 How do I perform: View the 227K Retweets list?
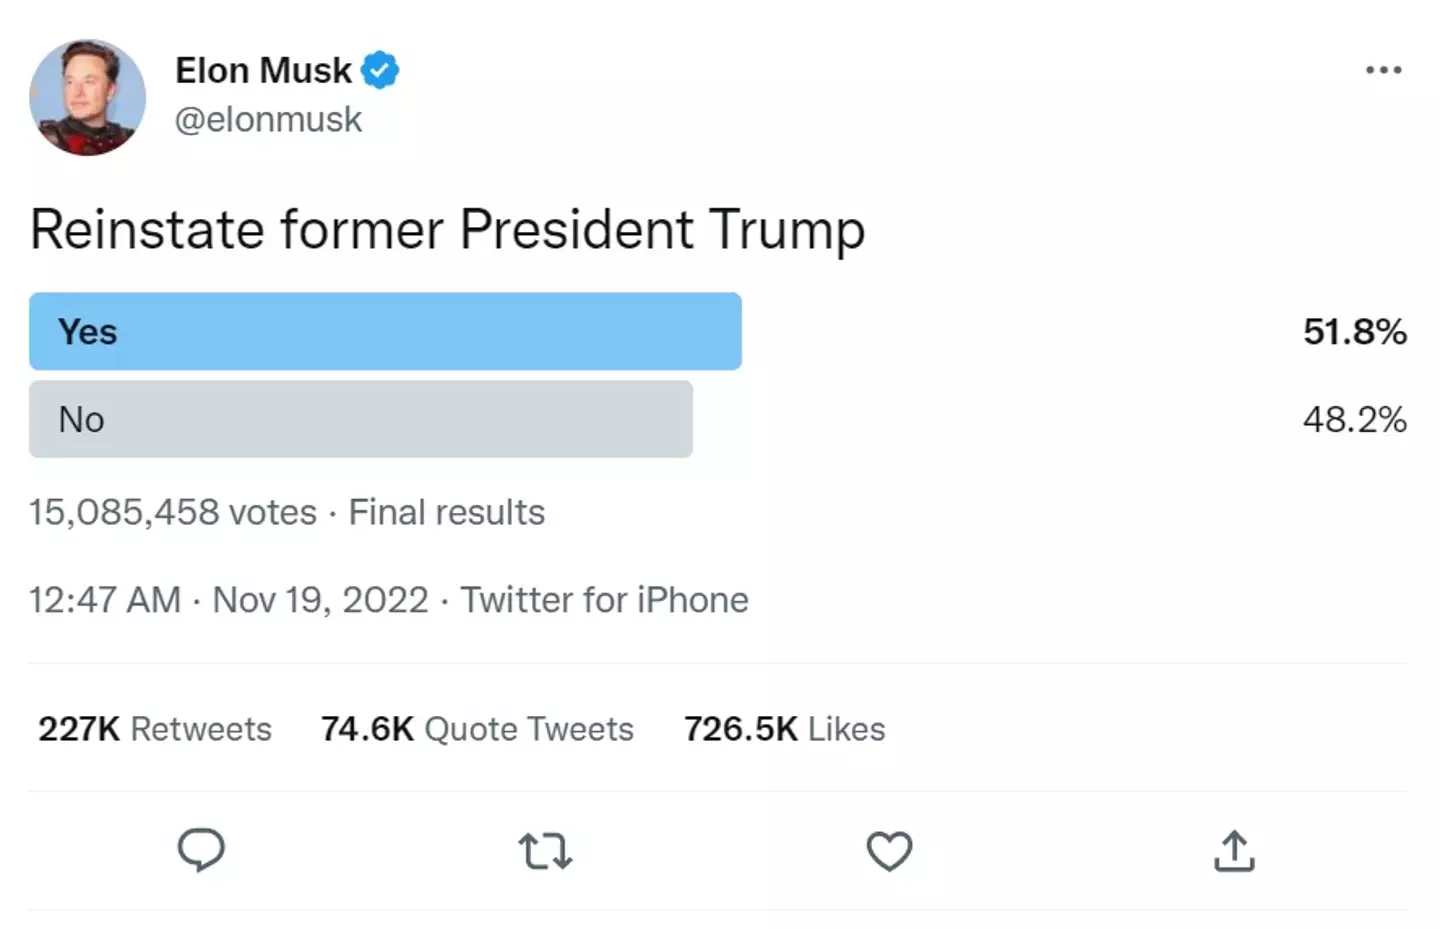[x=155, y=729]
